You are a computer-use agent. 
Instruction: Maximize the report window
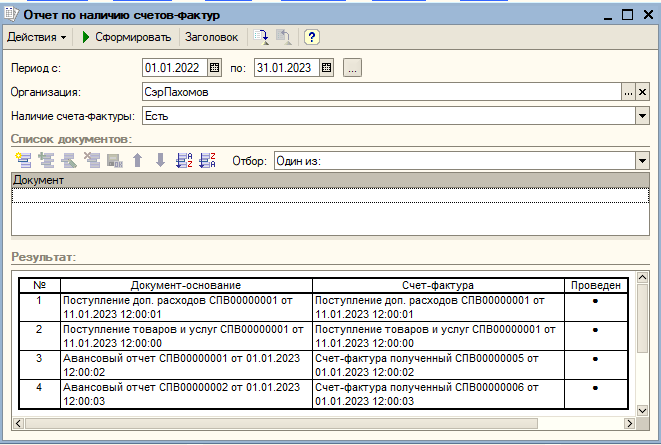pos(628,15)
